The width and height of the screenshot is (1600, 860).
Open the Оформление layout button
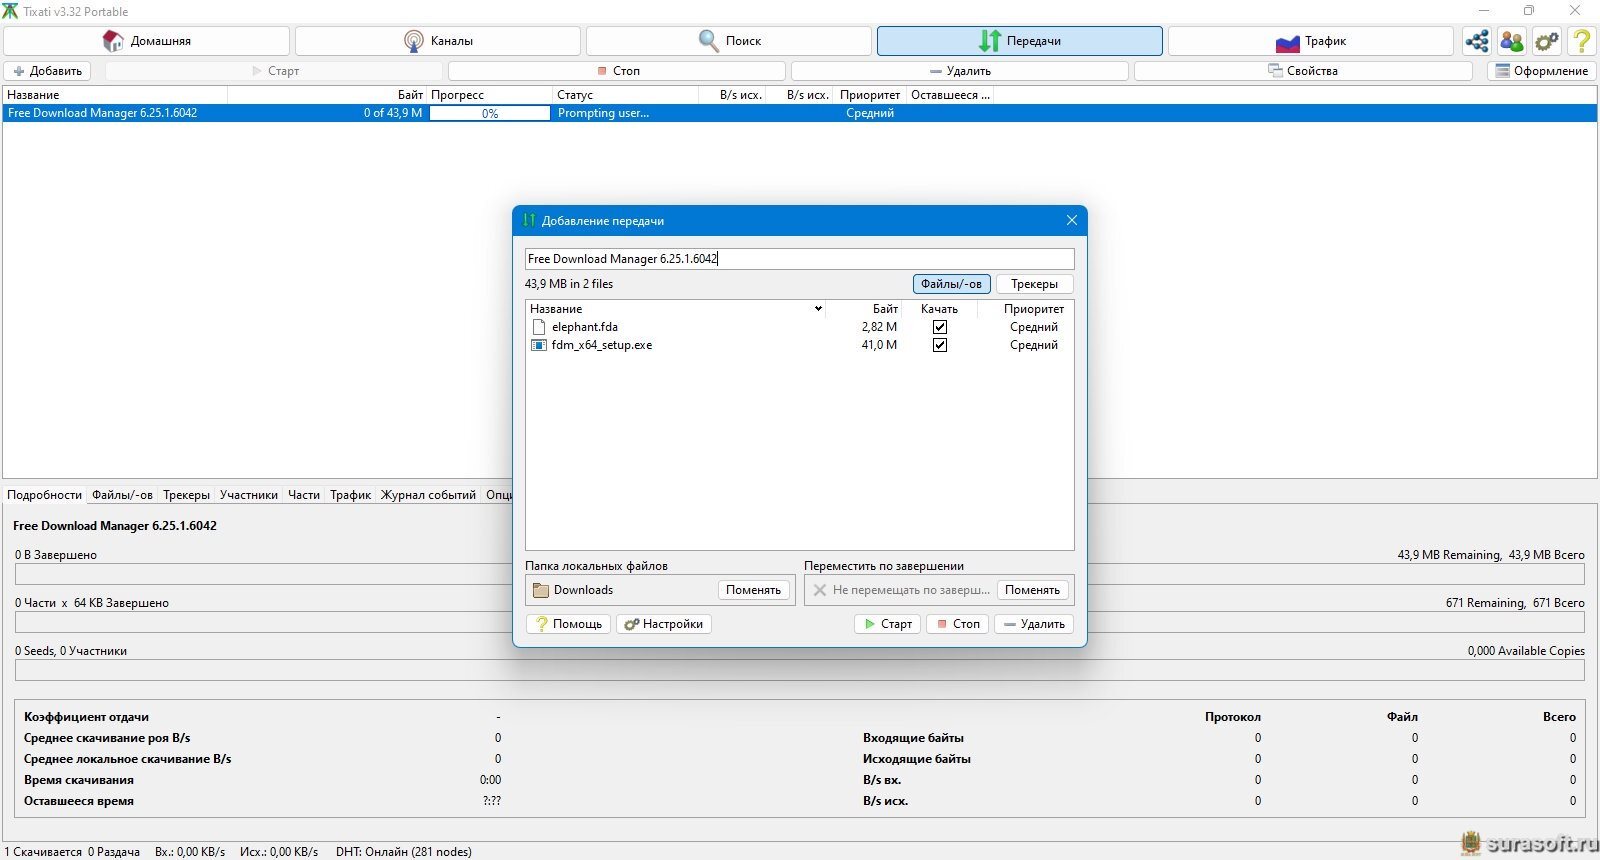coord(1542,71)
